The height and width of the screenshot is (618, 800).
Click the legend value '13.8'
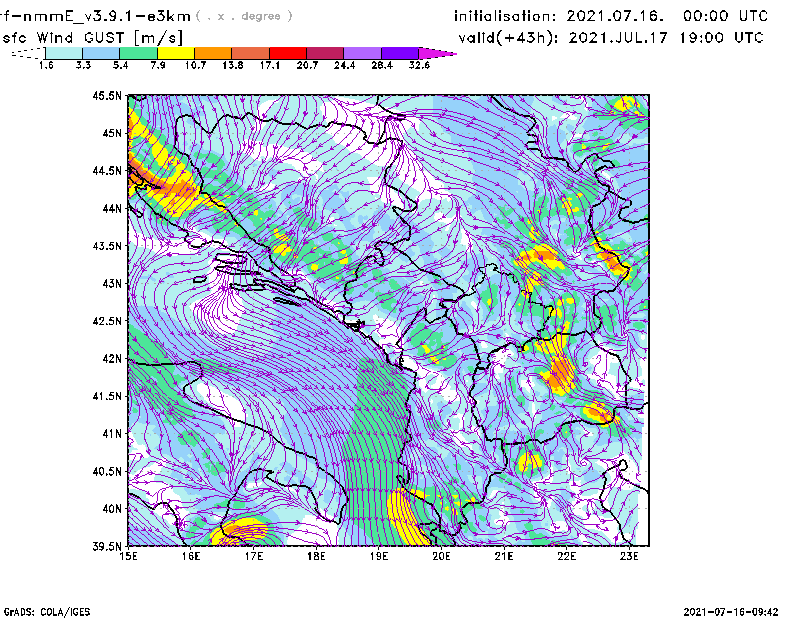[x=233, y=65]
